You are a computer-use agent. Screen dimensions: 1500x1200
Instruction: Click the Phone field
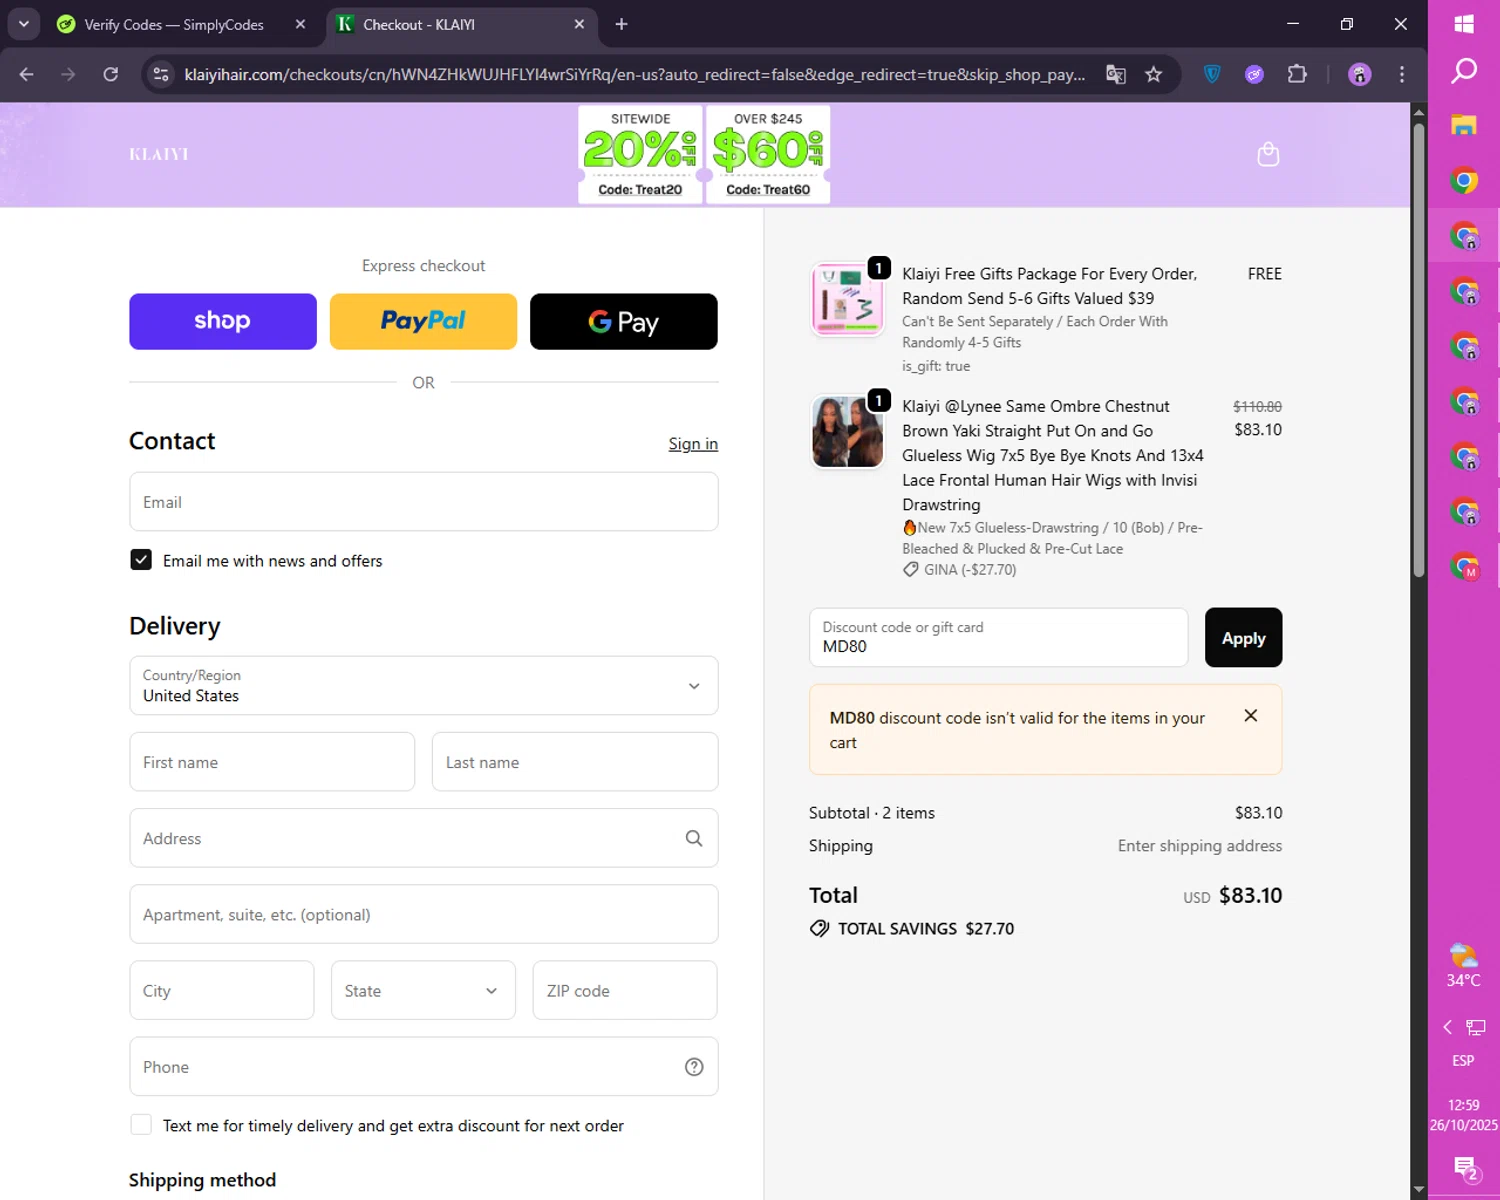[424, 1066]
